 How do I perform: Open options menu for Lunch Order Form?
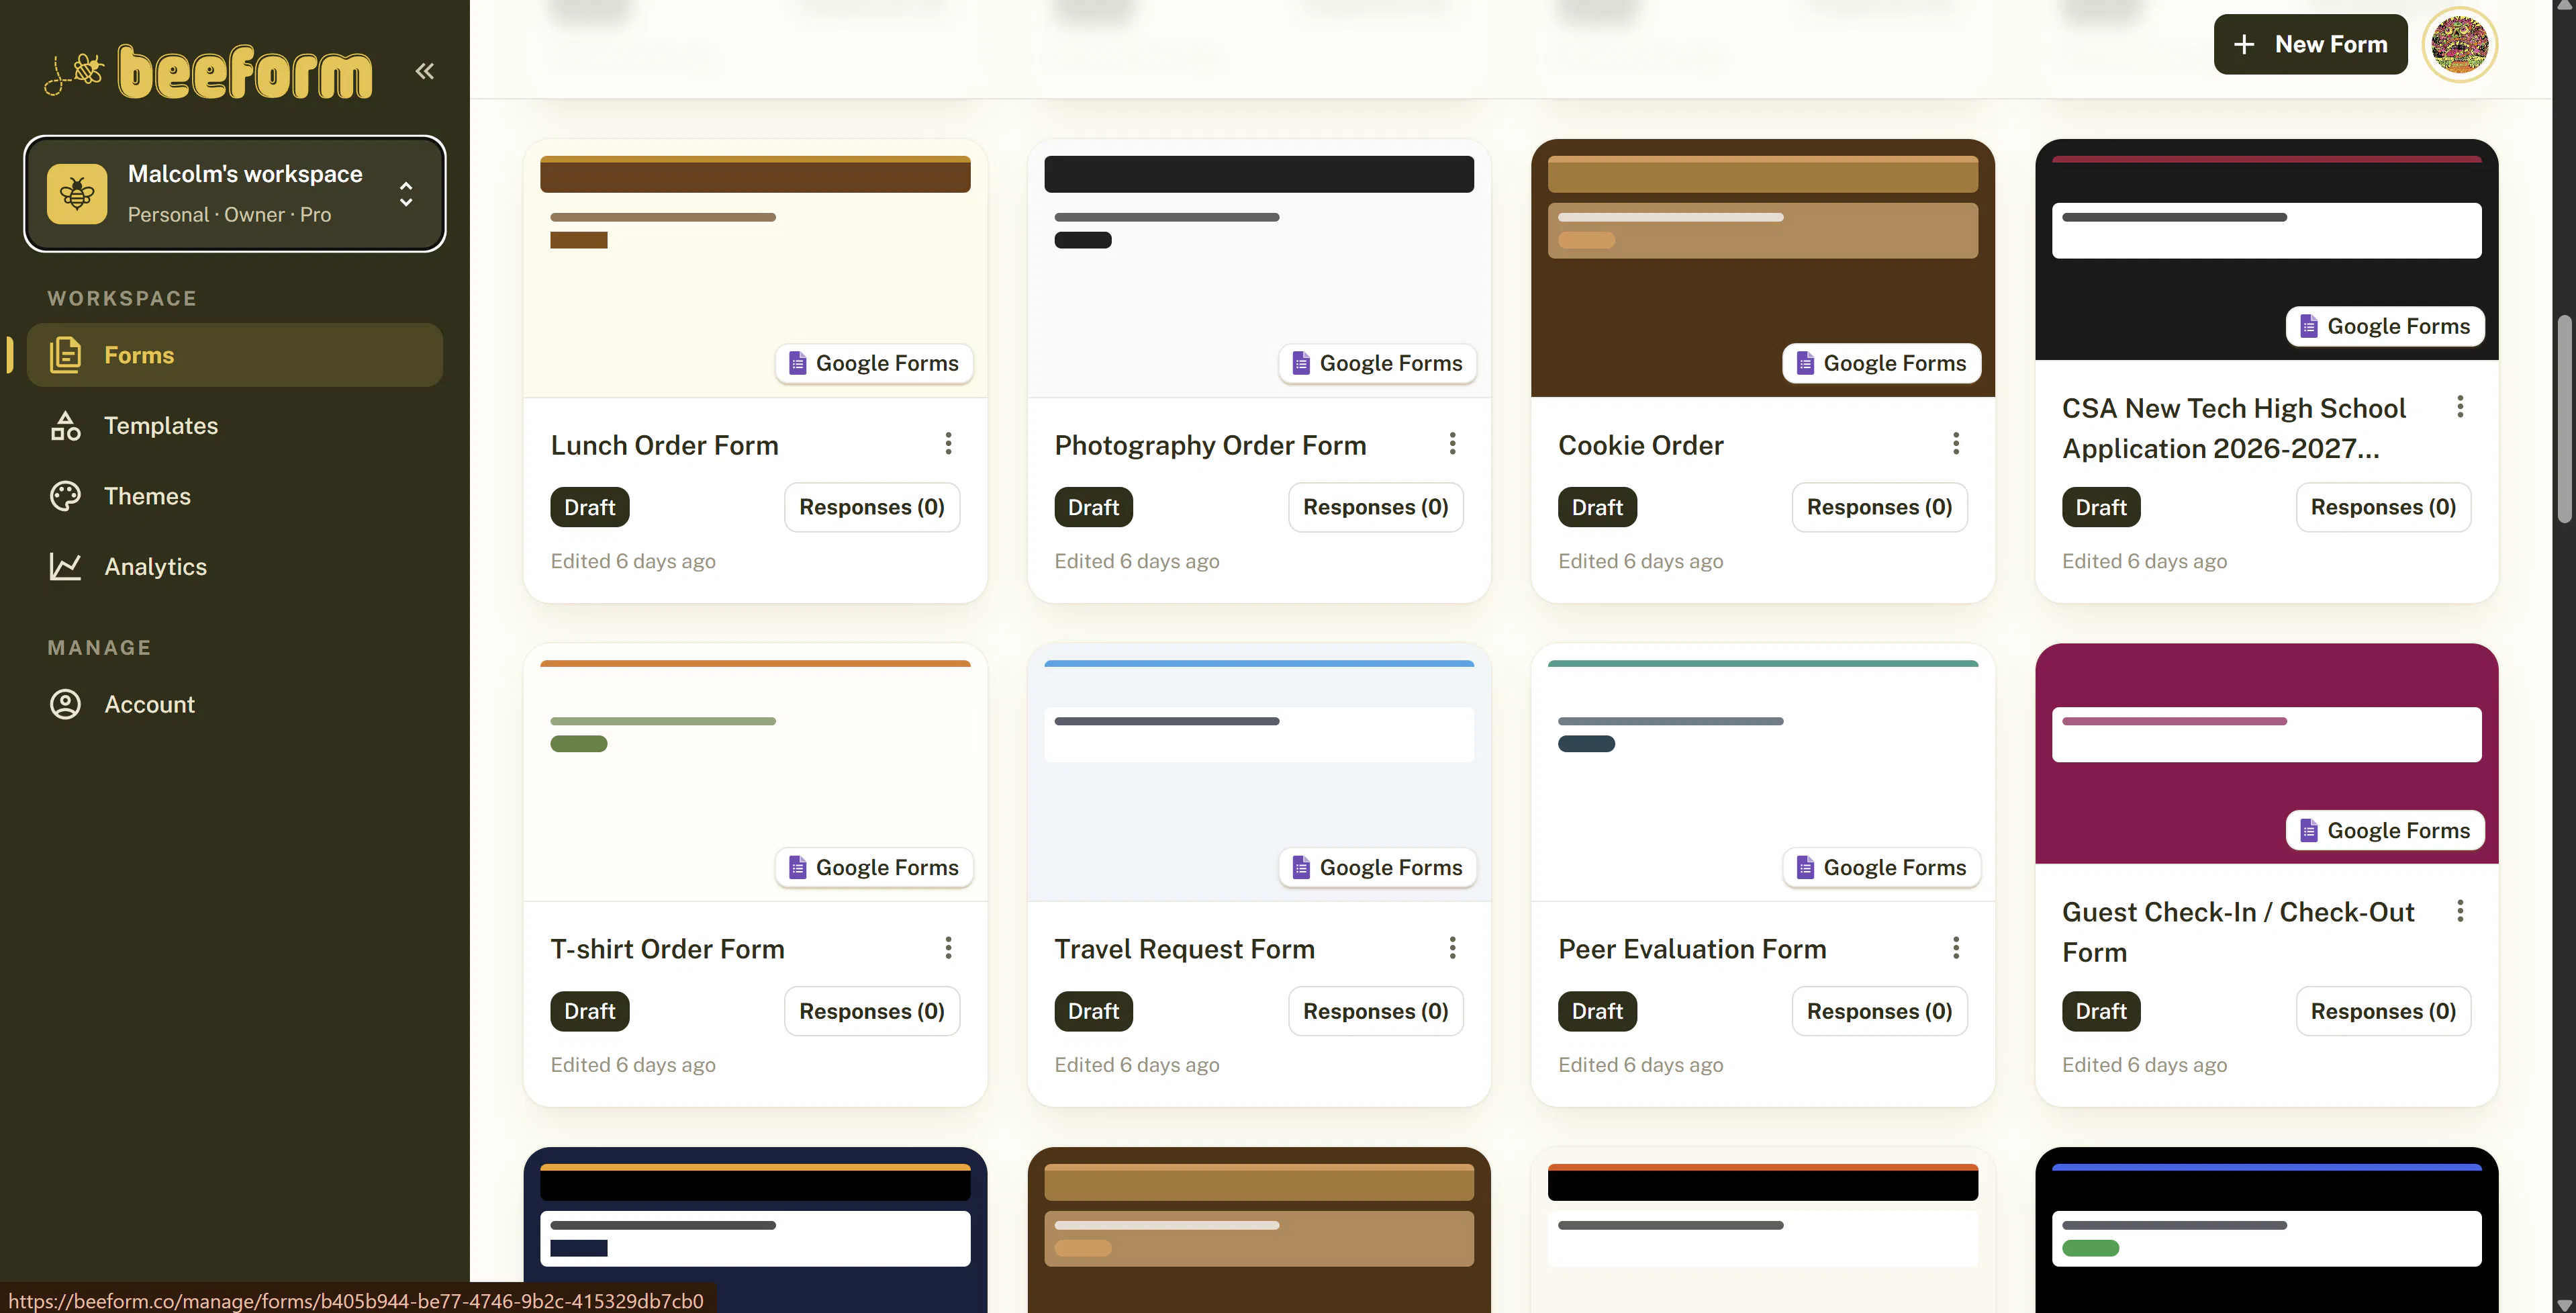tap(948, 443)
